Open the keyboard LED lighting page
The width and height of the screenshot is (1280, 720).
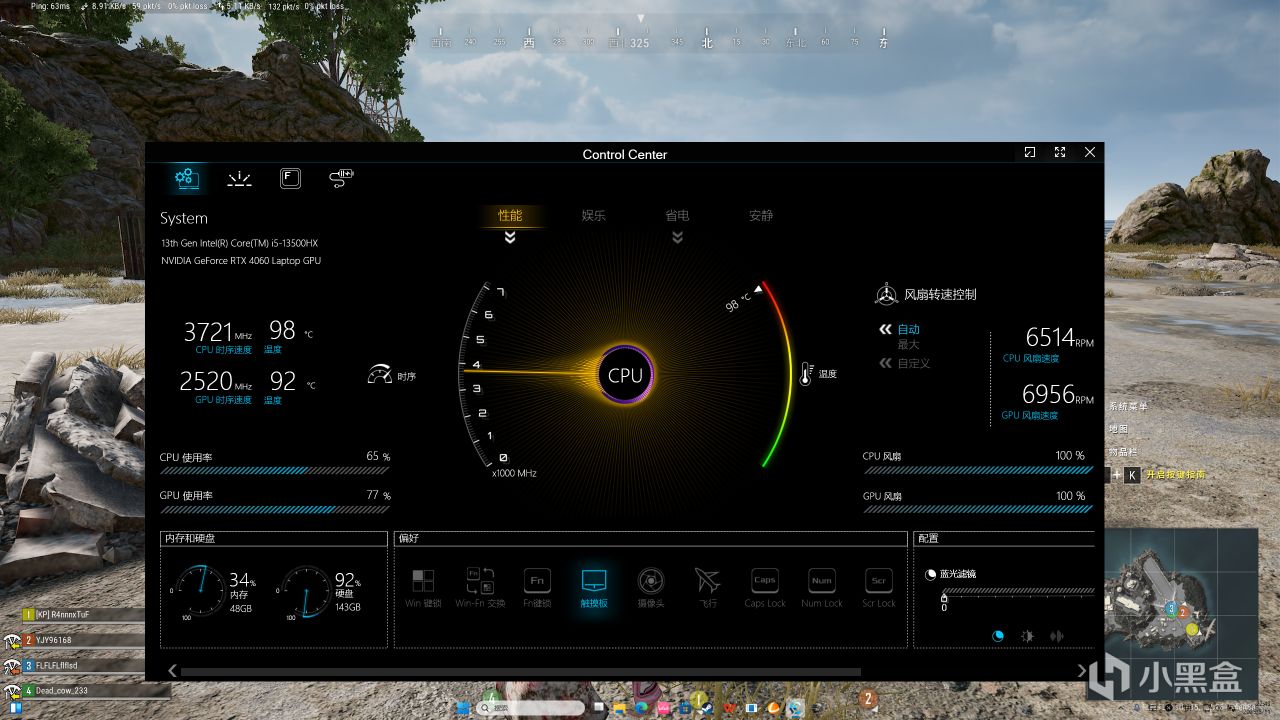pyautogui.click(x=239, y=178)
